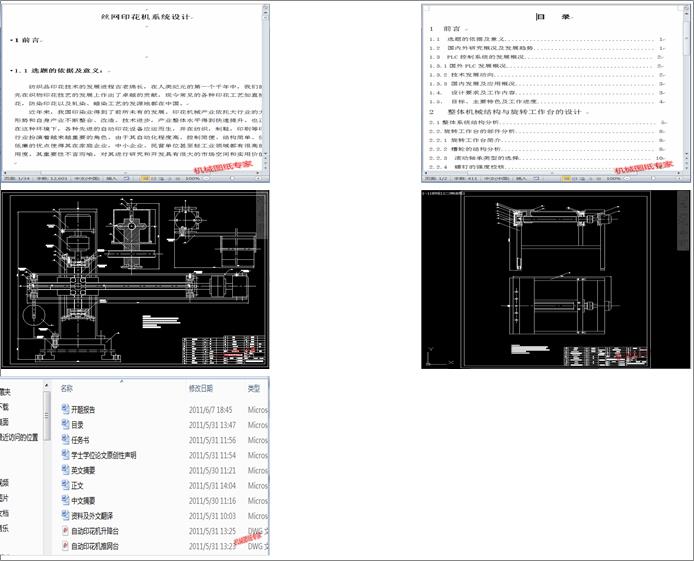Select the 任务书 document icon
Viewport: 694px width, 561px height.
(x=65, y=440)
